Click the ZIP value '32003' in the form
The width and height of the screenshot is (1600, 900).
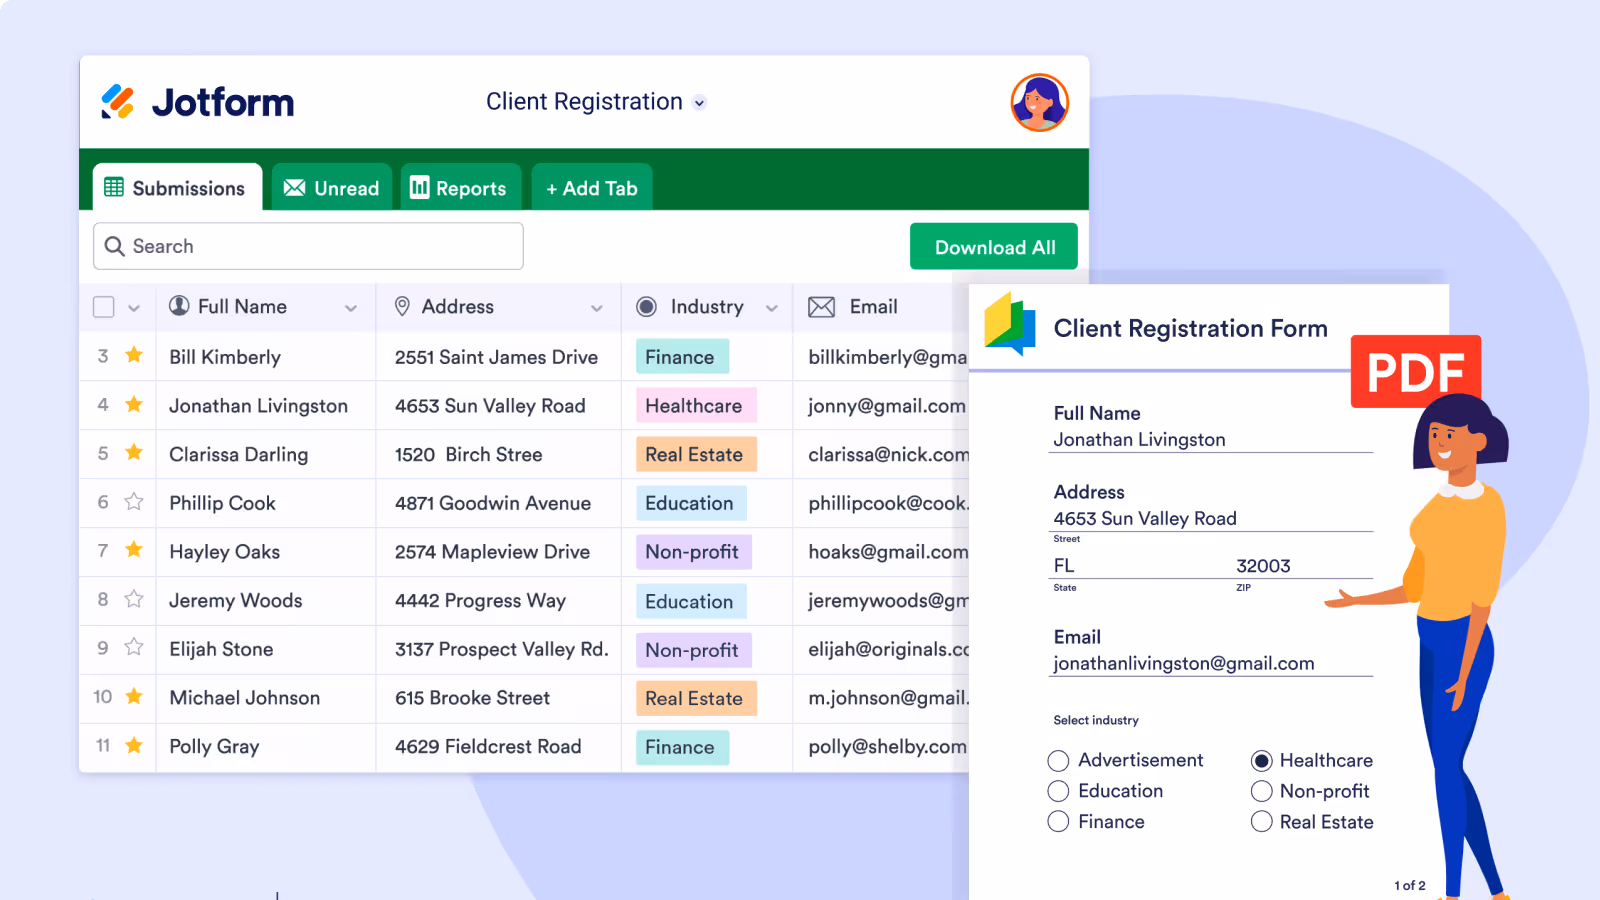coord(1263,566)
